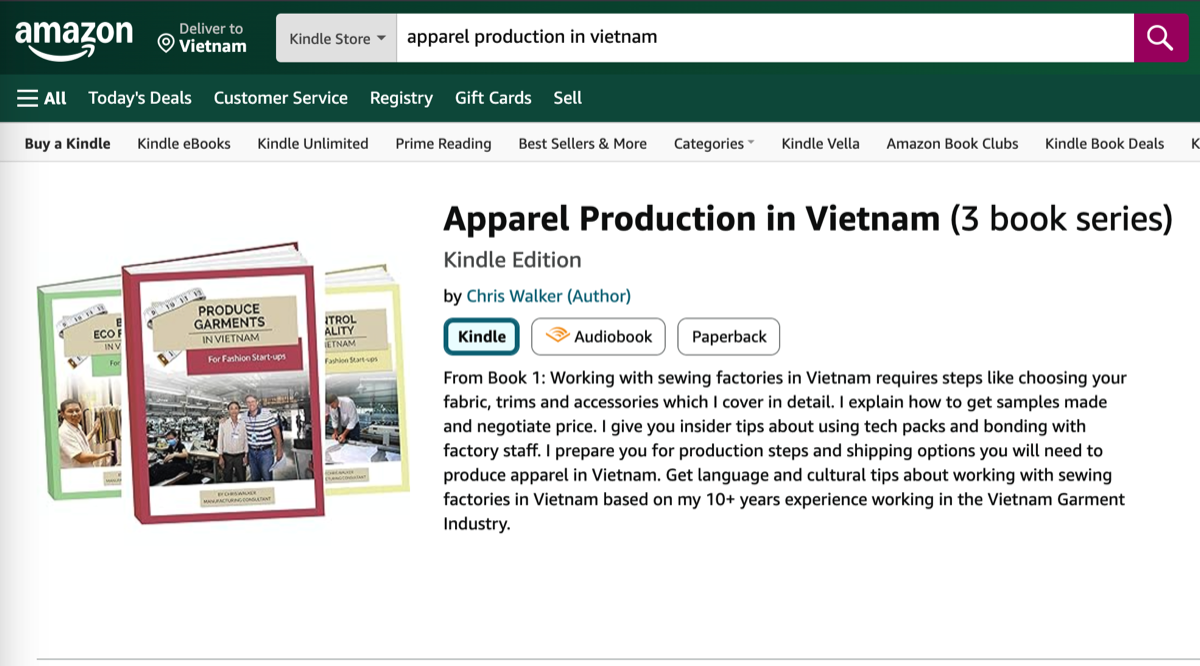
Task: Click the Amazon logo
Action: (x=74, y=39)
